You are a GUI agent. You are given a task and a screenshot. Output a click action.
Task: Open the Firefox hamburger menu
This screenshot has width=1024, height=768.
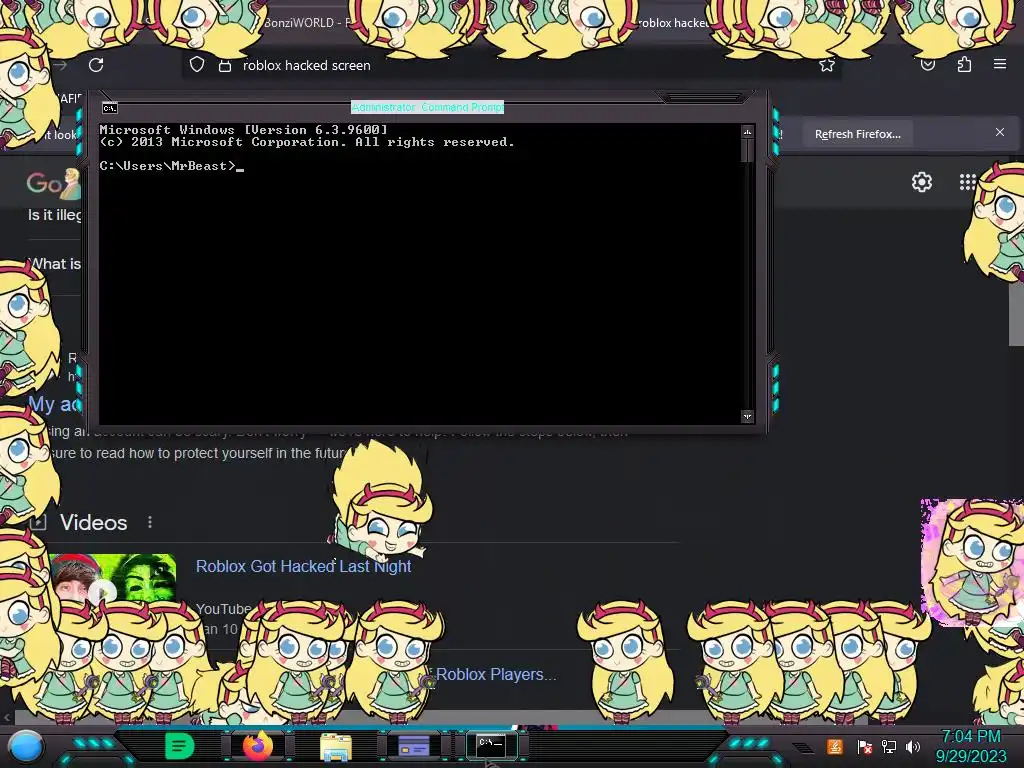(1000, 64)
